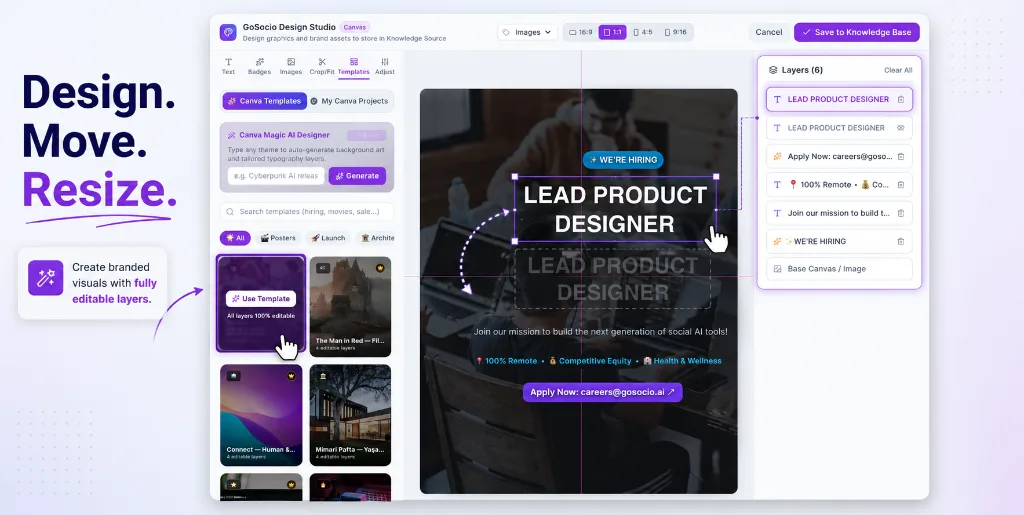Select the Base Canvas / Image layer
This screenshot has height=515, width=1024.
(x=839, y=269)
